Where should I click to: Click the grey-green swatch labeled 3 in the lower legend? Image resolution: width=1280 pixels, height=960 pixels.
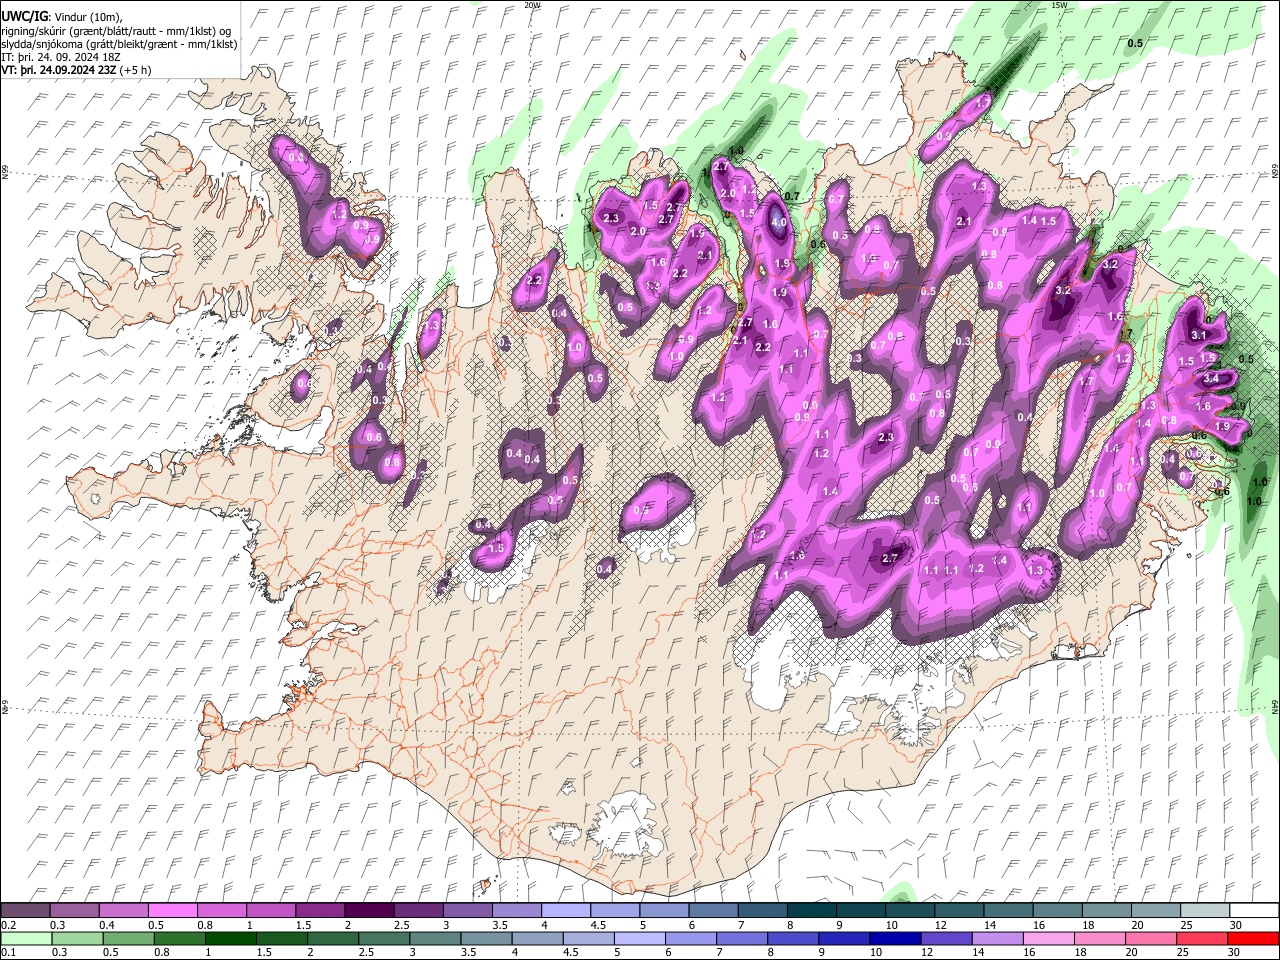click(x=437, y=939)
